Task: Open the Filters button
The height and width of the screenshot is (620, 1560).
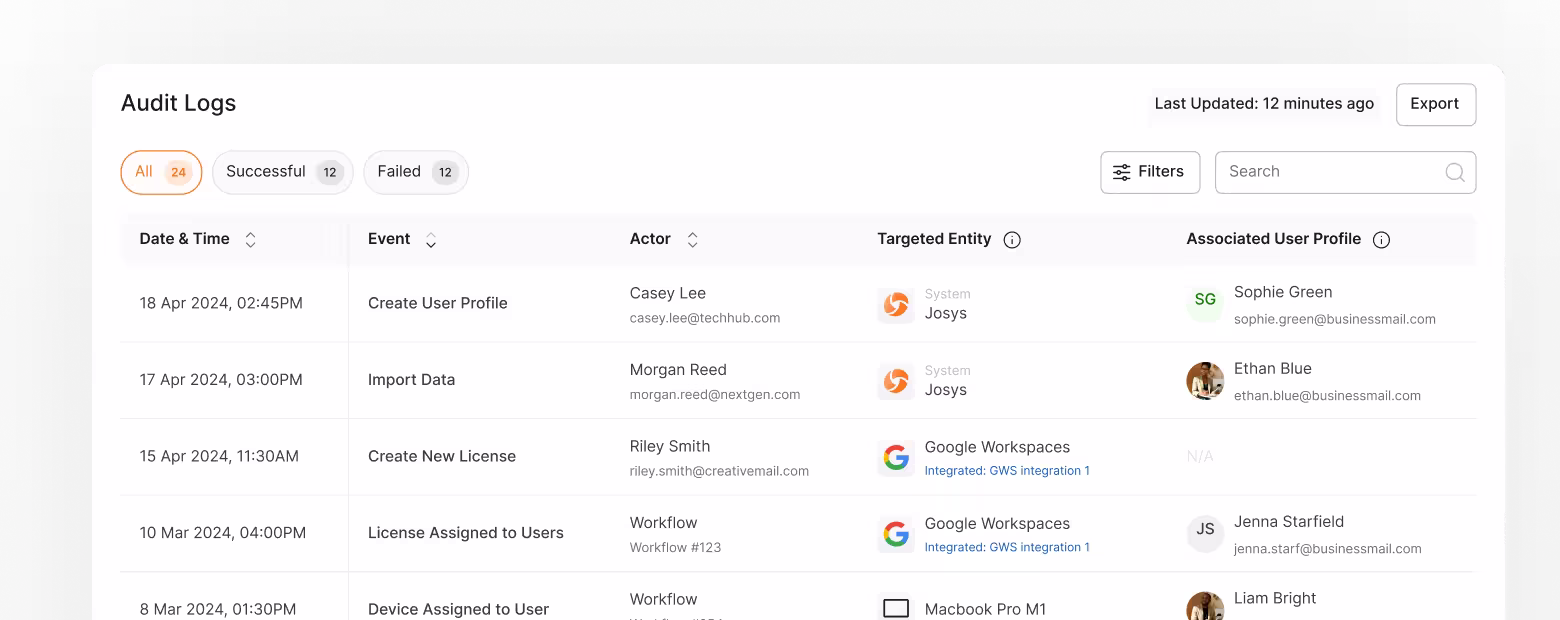Action: 1150,172
